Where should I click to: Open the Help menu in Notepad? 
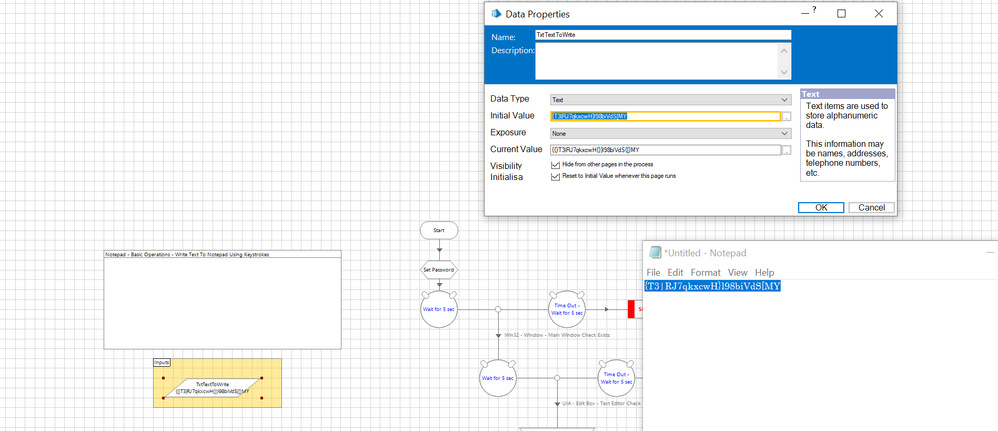click(x=764, y=272)
